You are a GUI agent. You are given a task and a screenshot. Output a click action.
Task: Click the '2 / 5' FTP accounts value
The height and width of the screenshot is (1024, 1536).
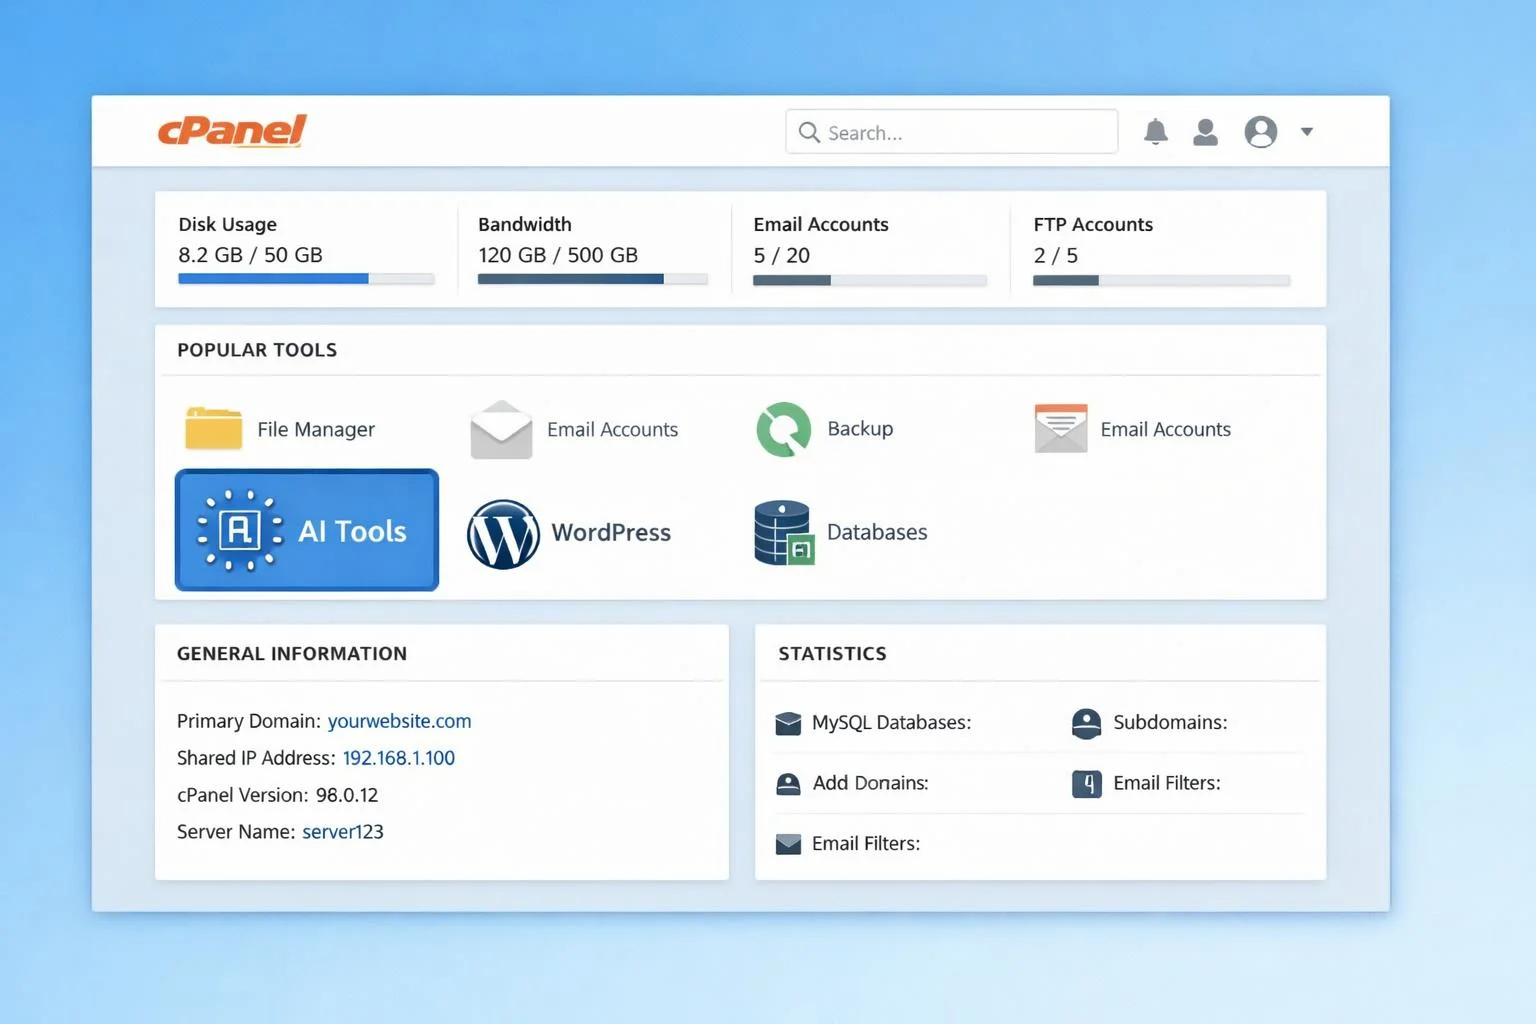click(x=1056, y=255)
